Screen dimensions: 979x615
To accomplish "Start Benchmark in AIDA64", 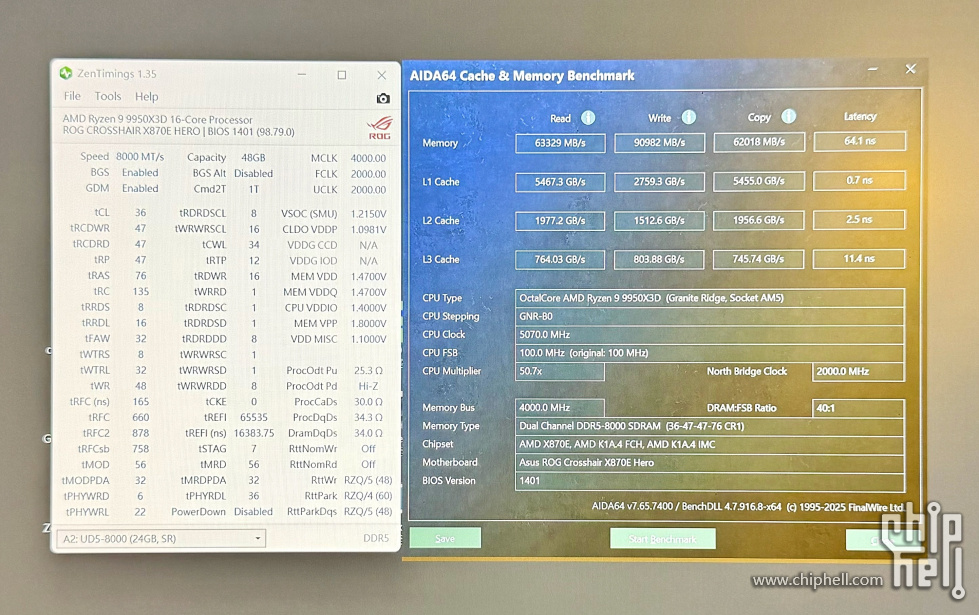I will click(662, 539).
